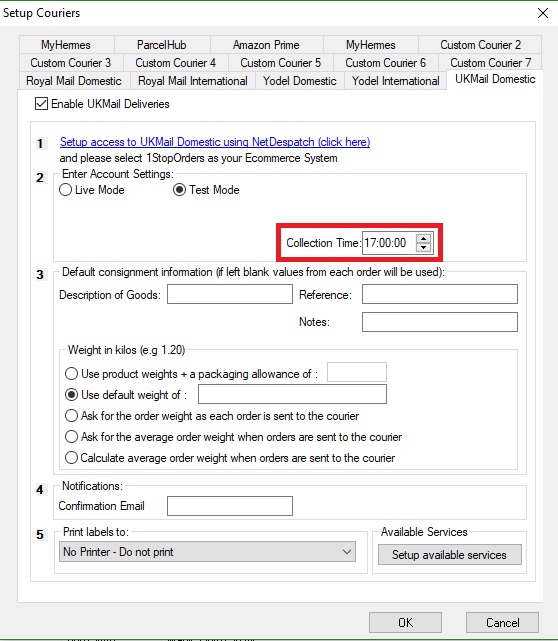Click the Cancel button
This screenshot has height=641, width=558.
click(x=502, y=623)
